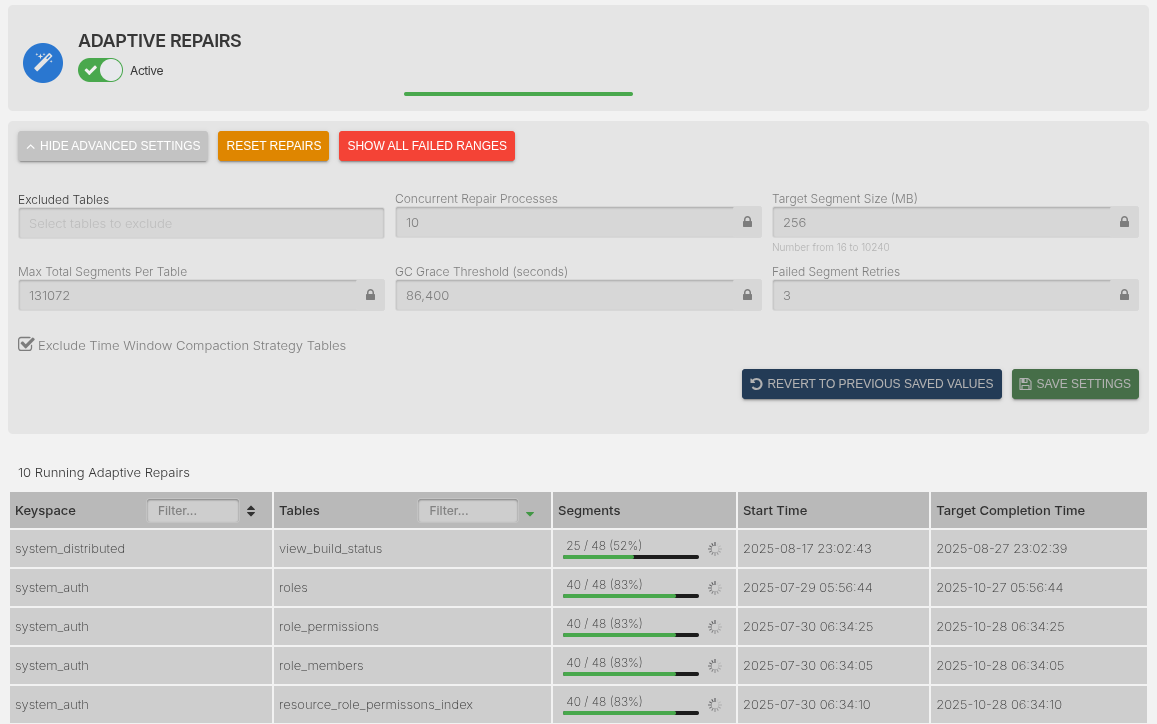This screenshot has height=724, width=1157.
Task: Click the Keyspace filter input field
Action: (x=192, y=511)
